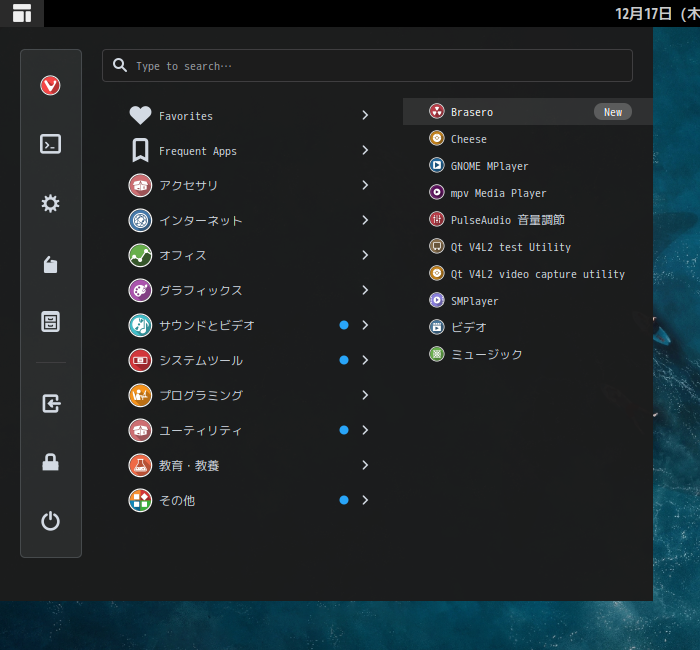Lock screen using padlock icon
The height and width of the screenshot is (650, 700).
(50, 462)
